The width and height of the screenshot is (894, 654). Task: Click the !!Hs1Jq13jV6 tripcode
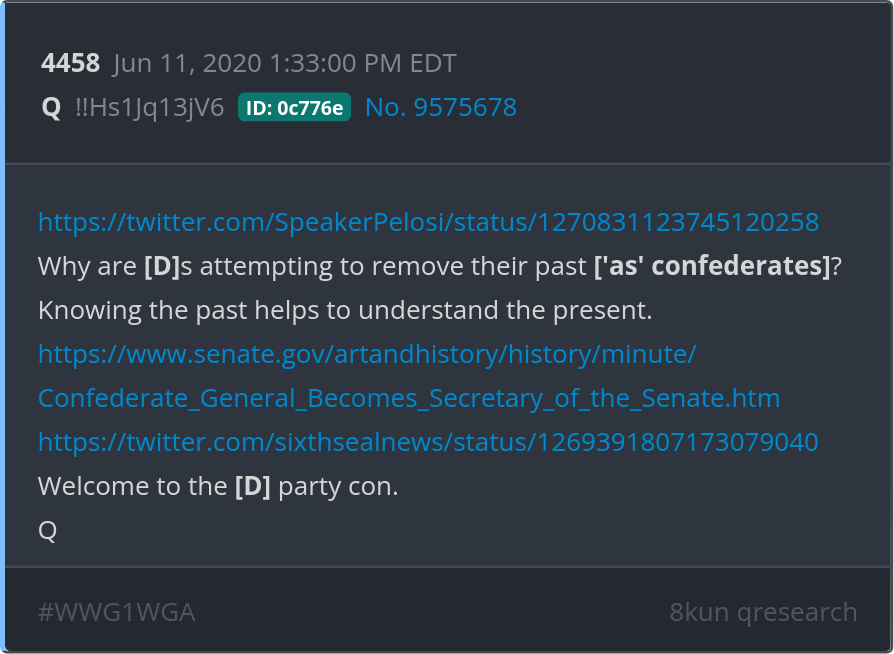pyautogui.click(x=149, y=108)
